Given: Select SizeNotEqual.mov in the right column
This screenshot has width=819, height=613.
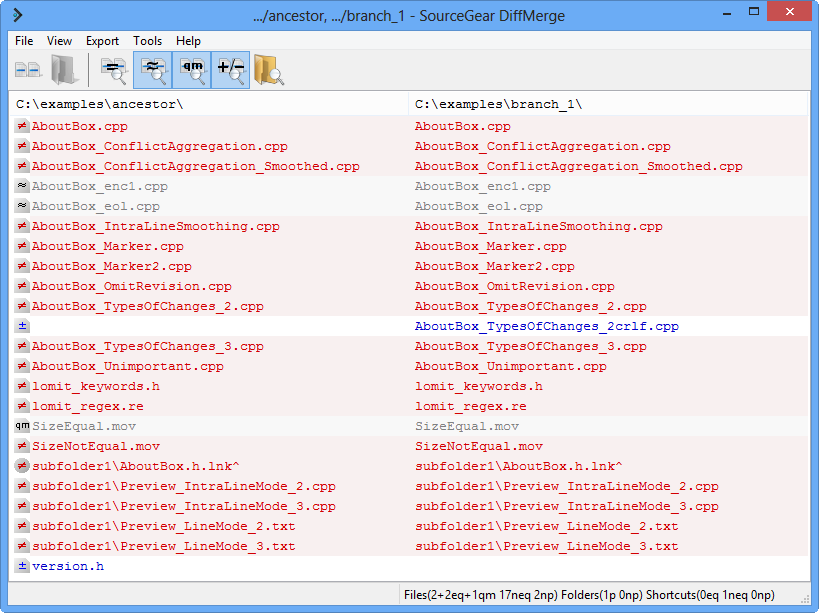Looking at the screenshot, I should coord(478,447).
